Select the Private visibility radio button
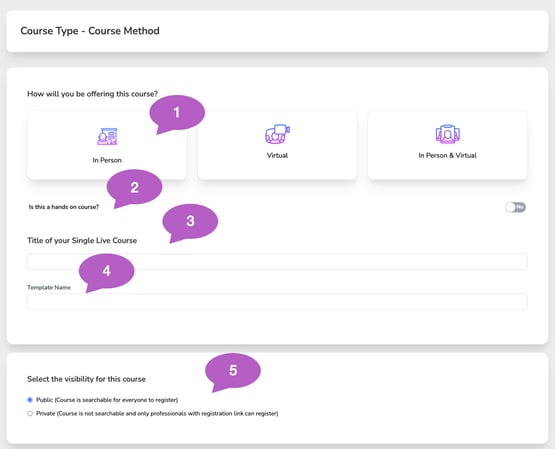The height and width of the screenshot is (449, 555). tap(30, 413)
